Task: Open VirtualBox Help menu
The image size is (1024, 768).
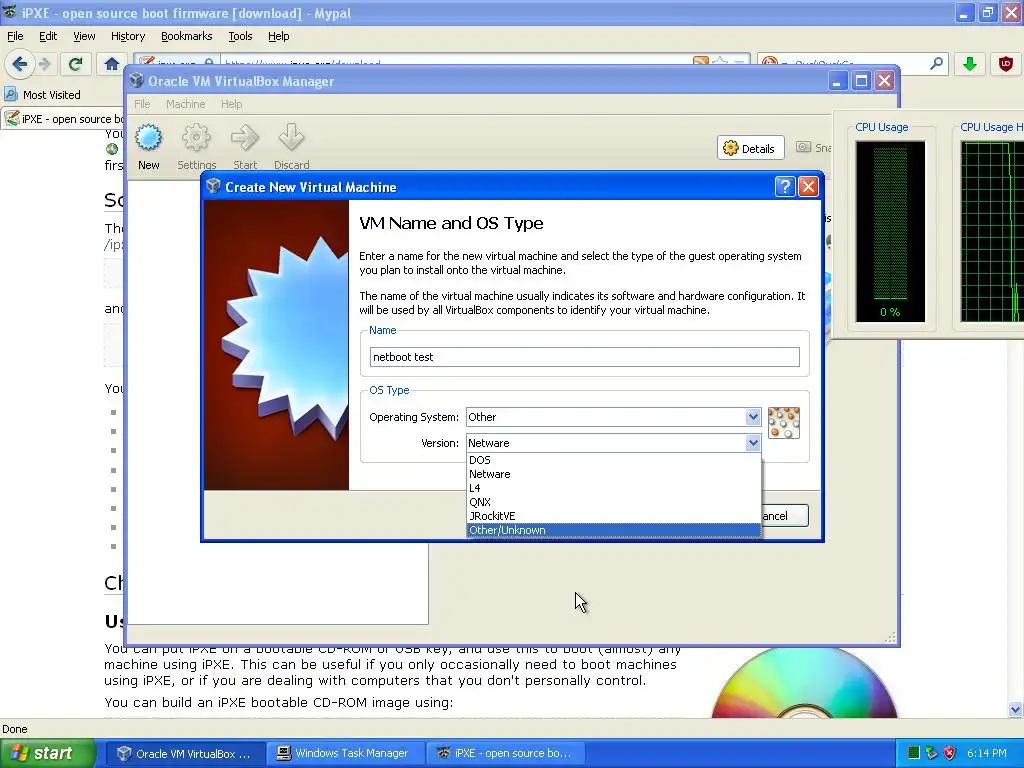Action: (231, 104)
